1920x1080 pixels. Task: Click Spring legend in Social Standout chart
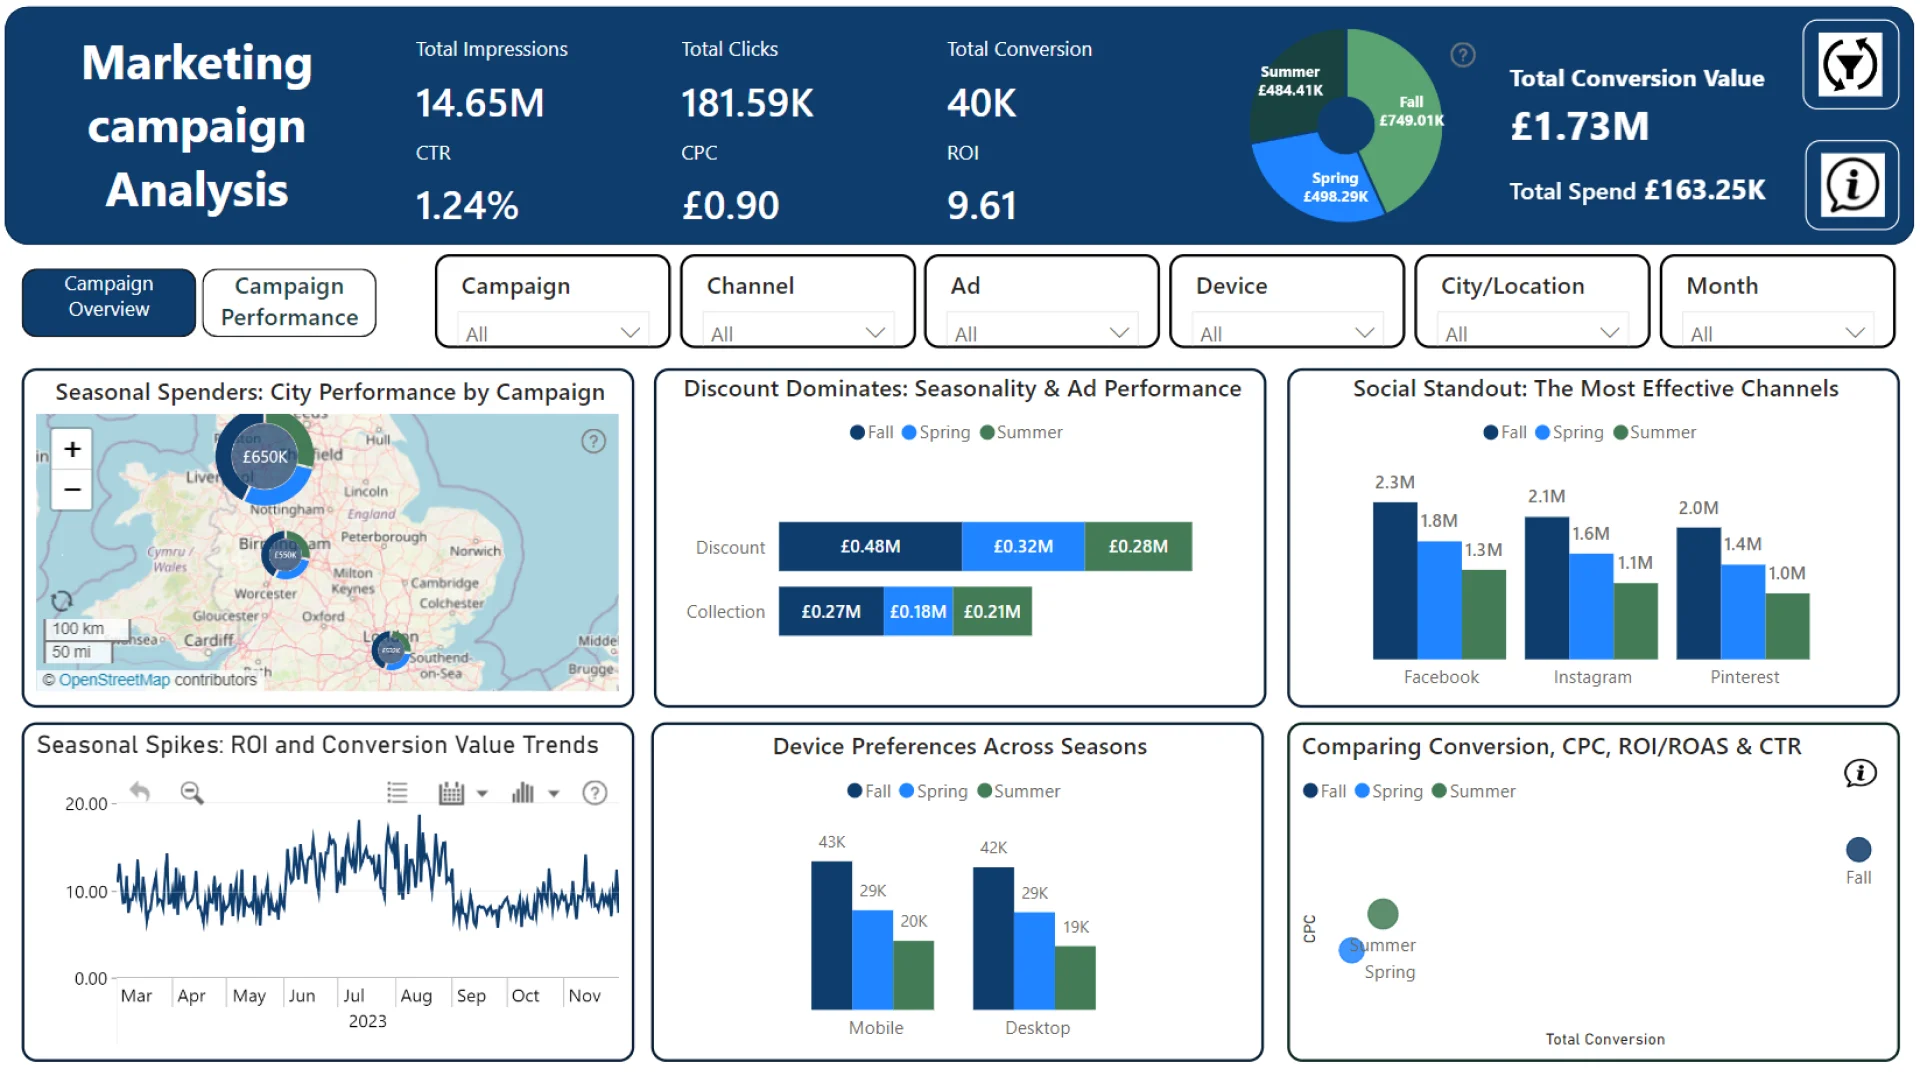point(1569,432)
